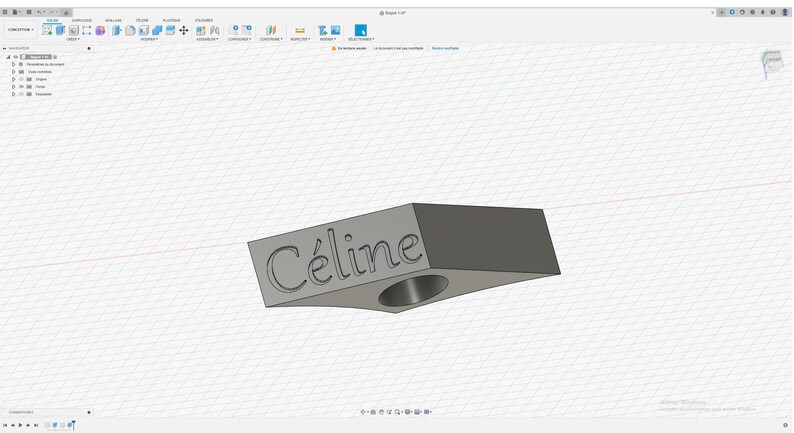The height and width of the screenshot is (433, 794).
Task: Open the data panel grid icon
Action: point(5,12)
